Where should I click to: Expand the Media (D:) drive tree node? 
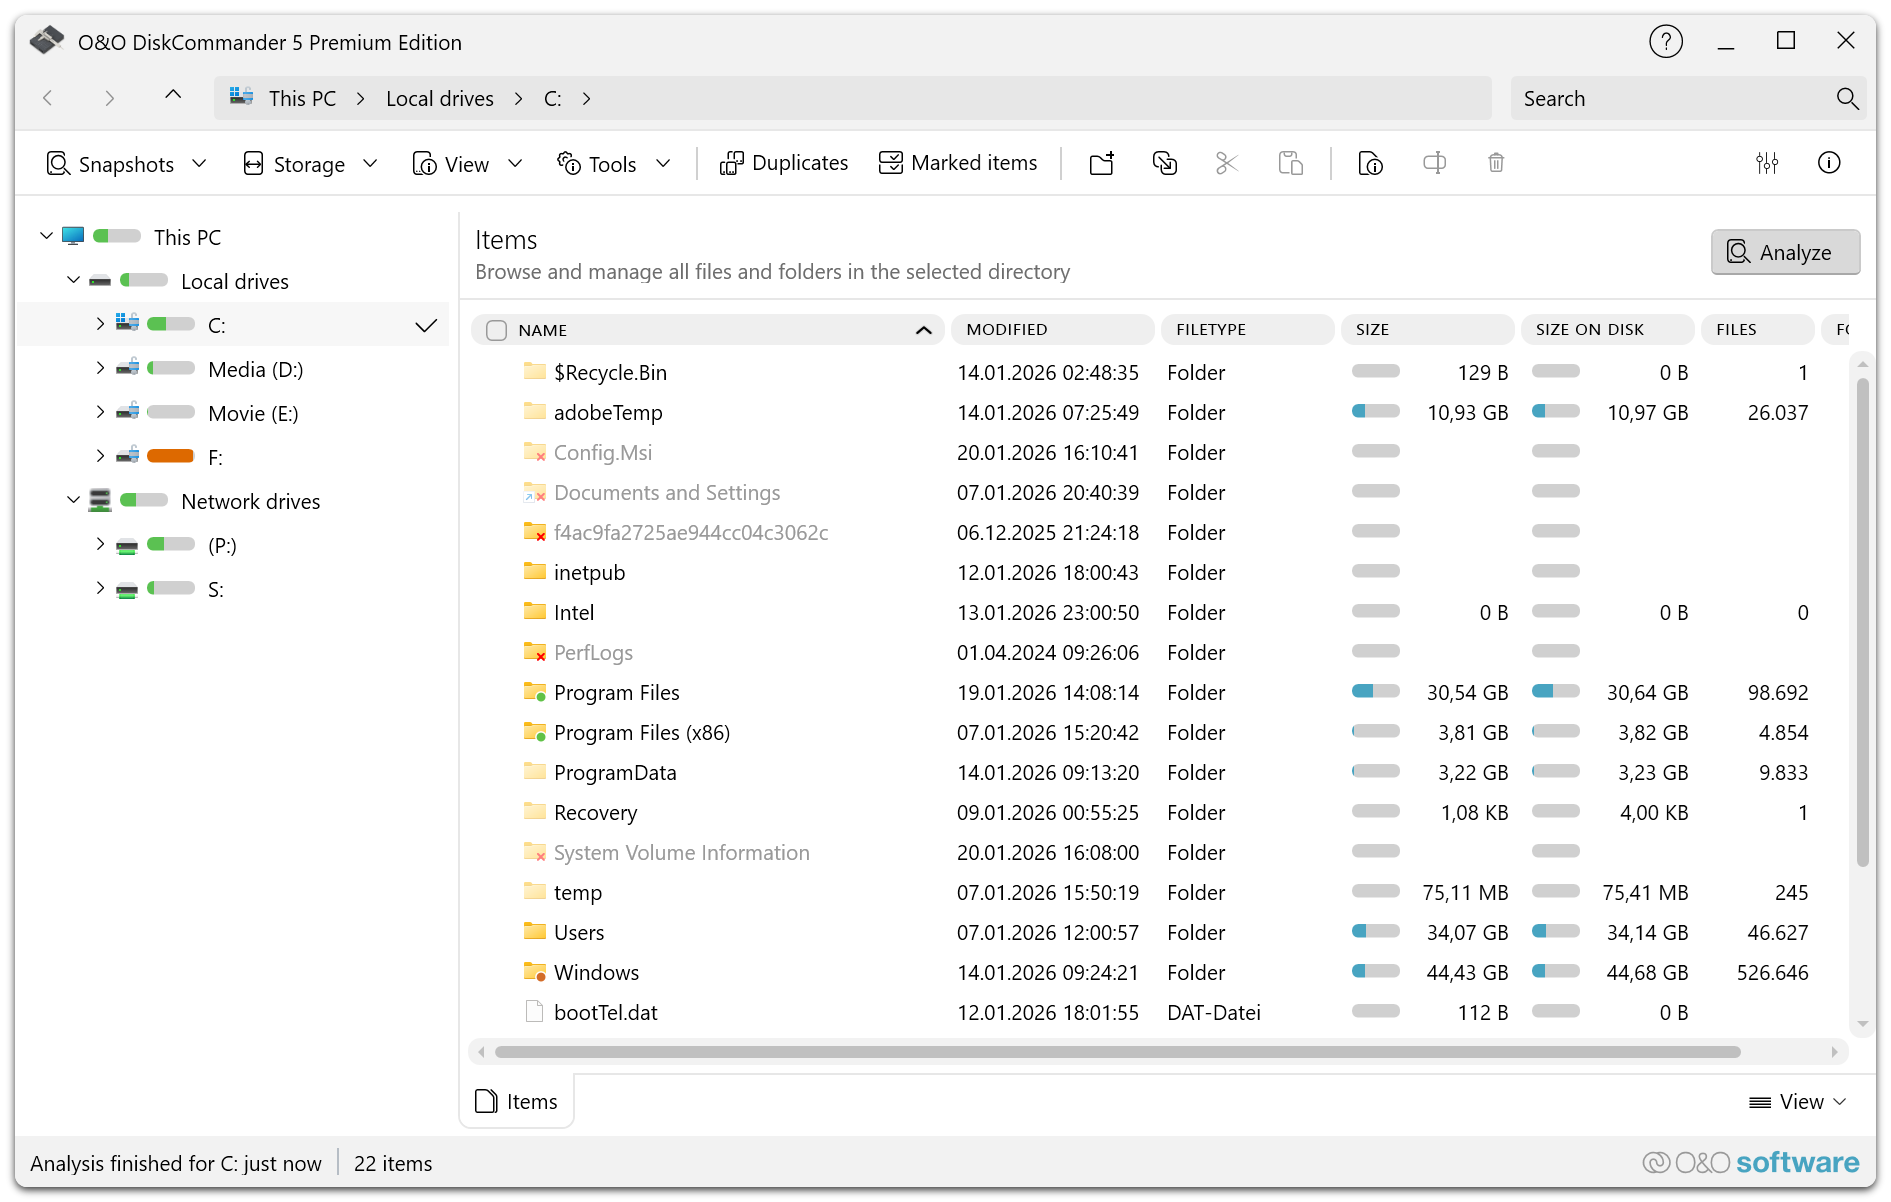point(100,369)
